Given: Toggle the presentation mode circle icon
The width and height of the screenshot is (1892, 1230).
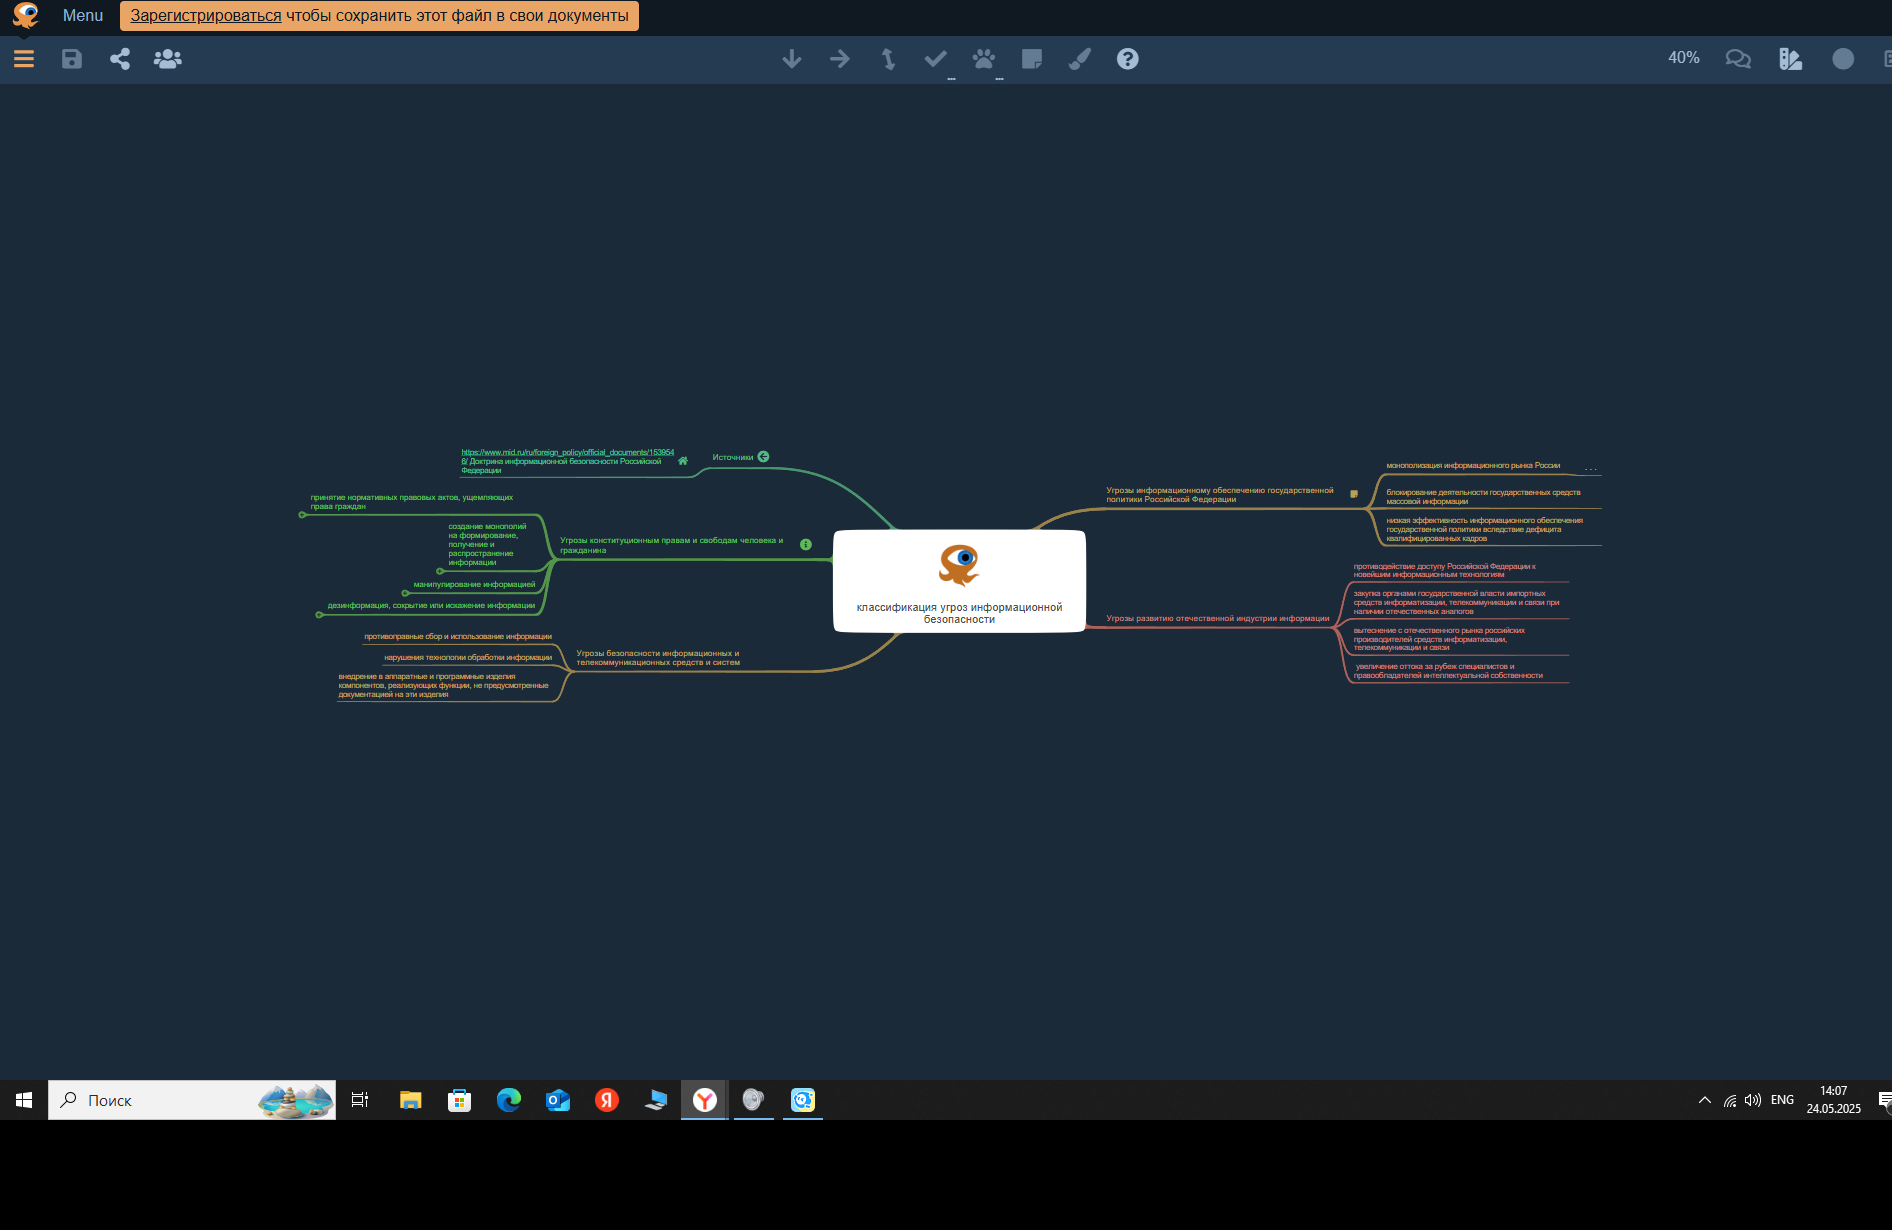Looking at the screenshot, I should (1843, 59).
